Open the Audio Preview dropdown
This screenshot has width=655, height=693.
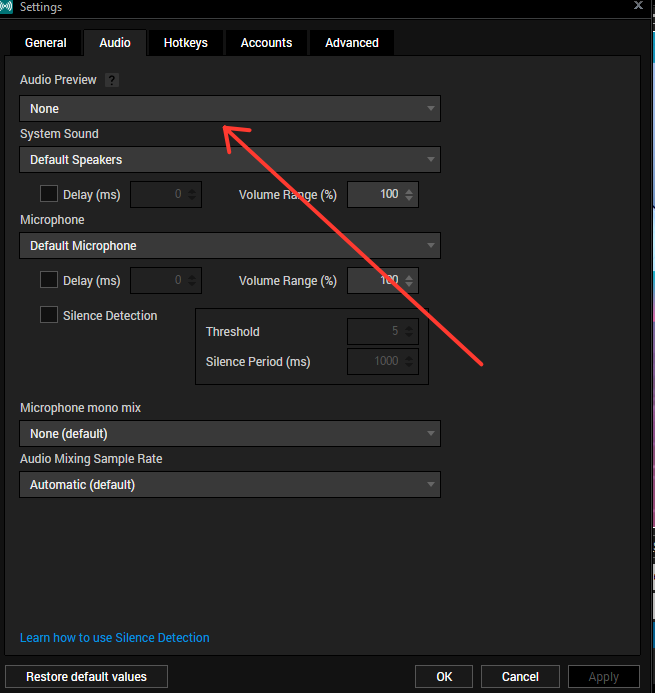pos(230,108)
